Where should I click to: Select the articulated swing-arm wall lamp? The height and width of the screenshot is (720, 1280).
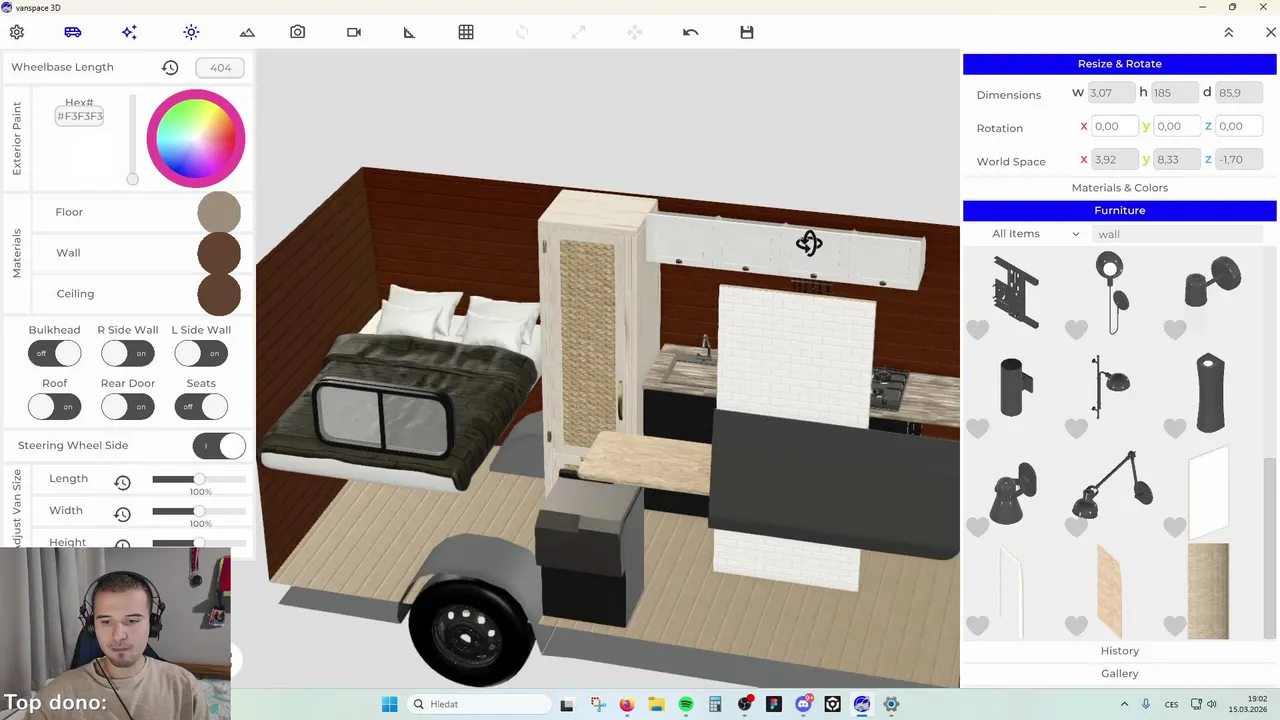(1112, 486)
